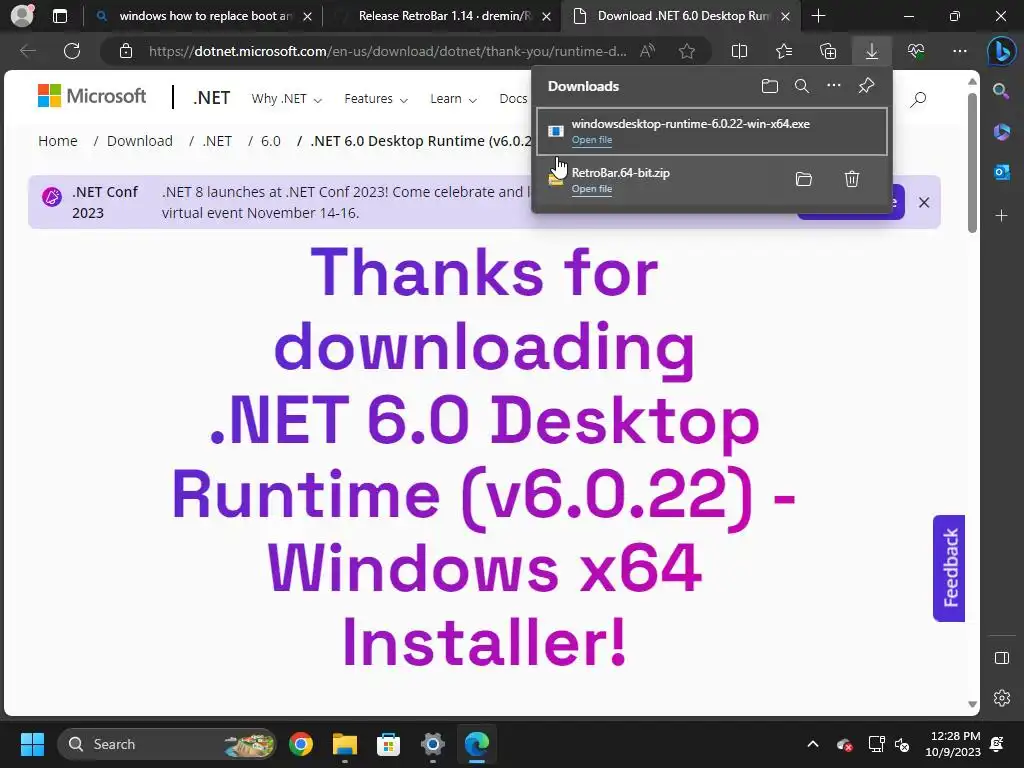1024x768 pixels.
Task: Click the taskbar Search box
Action: [167, 744]
